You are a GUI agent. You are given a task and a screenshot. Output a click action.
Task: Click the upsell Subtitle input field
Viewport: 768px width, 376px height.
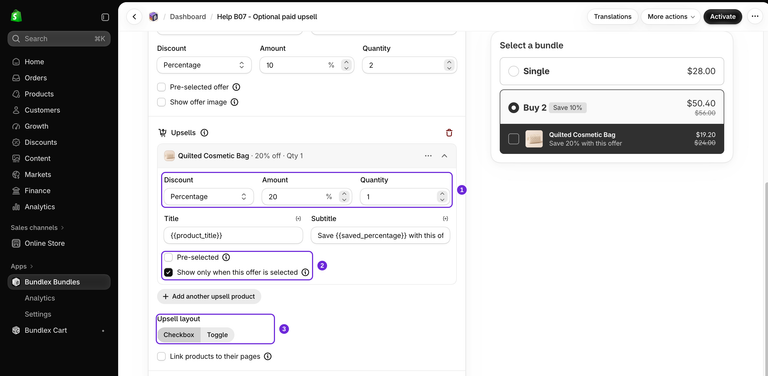click(381, 235)
